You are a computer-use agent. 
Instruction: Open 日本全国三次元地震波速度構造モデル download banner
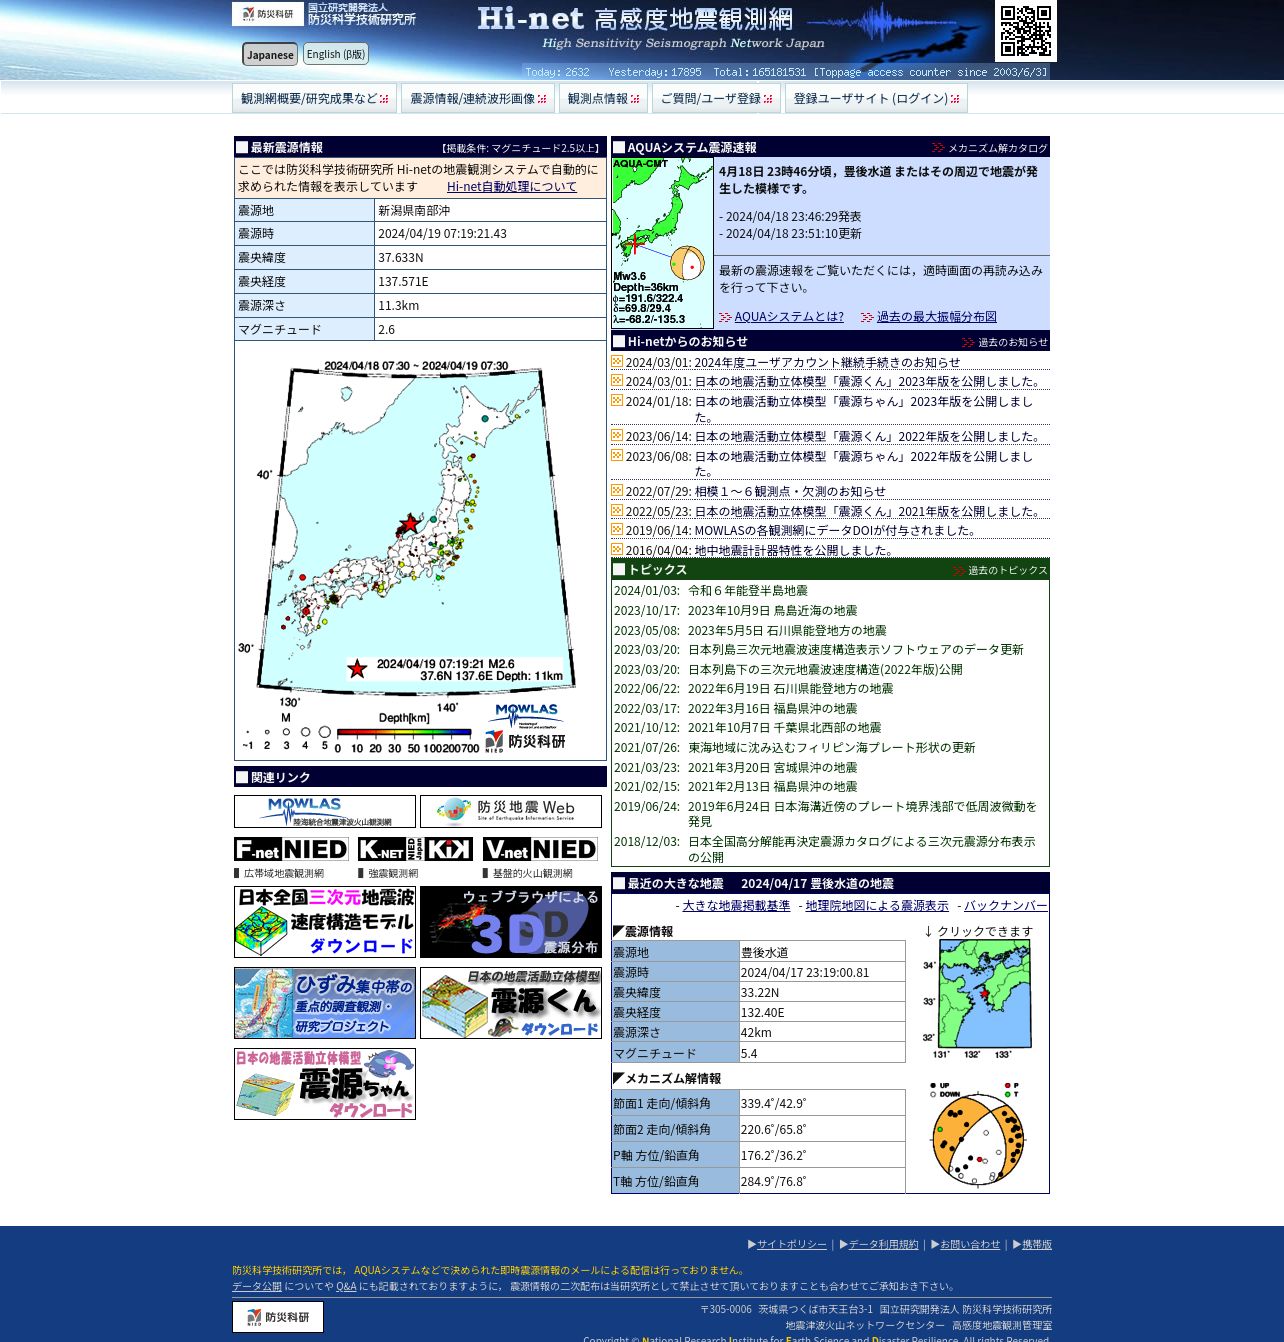point(325,922)
